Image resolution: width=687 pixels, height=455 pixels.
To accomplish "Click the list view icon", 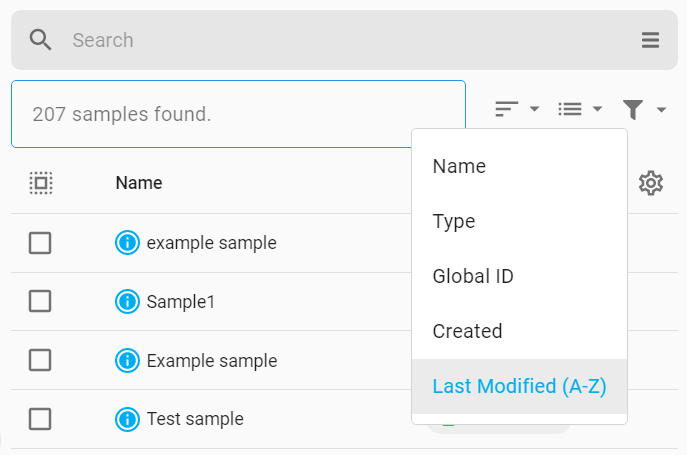I will click(570, 109).
